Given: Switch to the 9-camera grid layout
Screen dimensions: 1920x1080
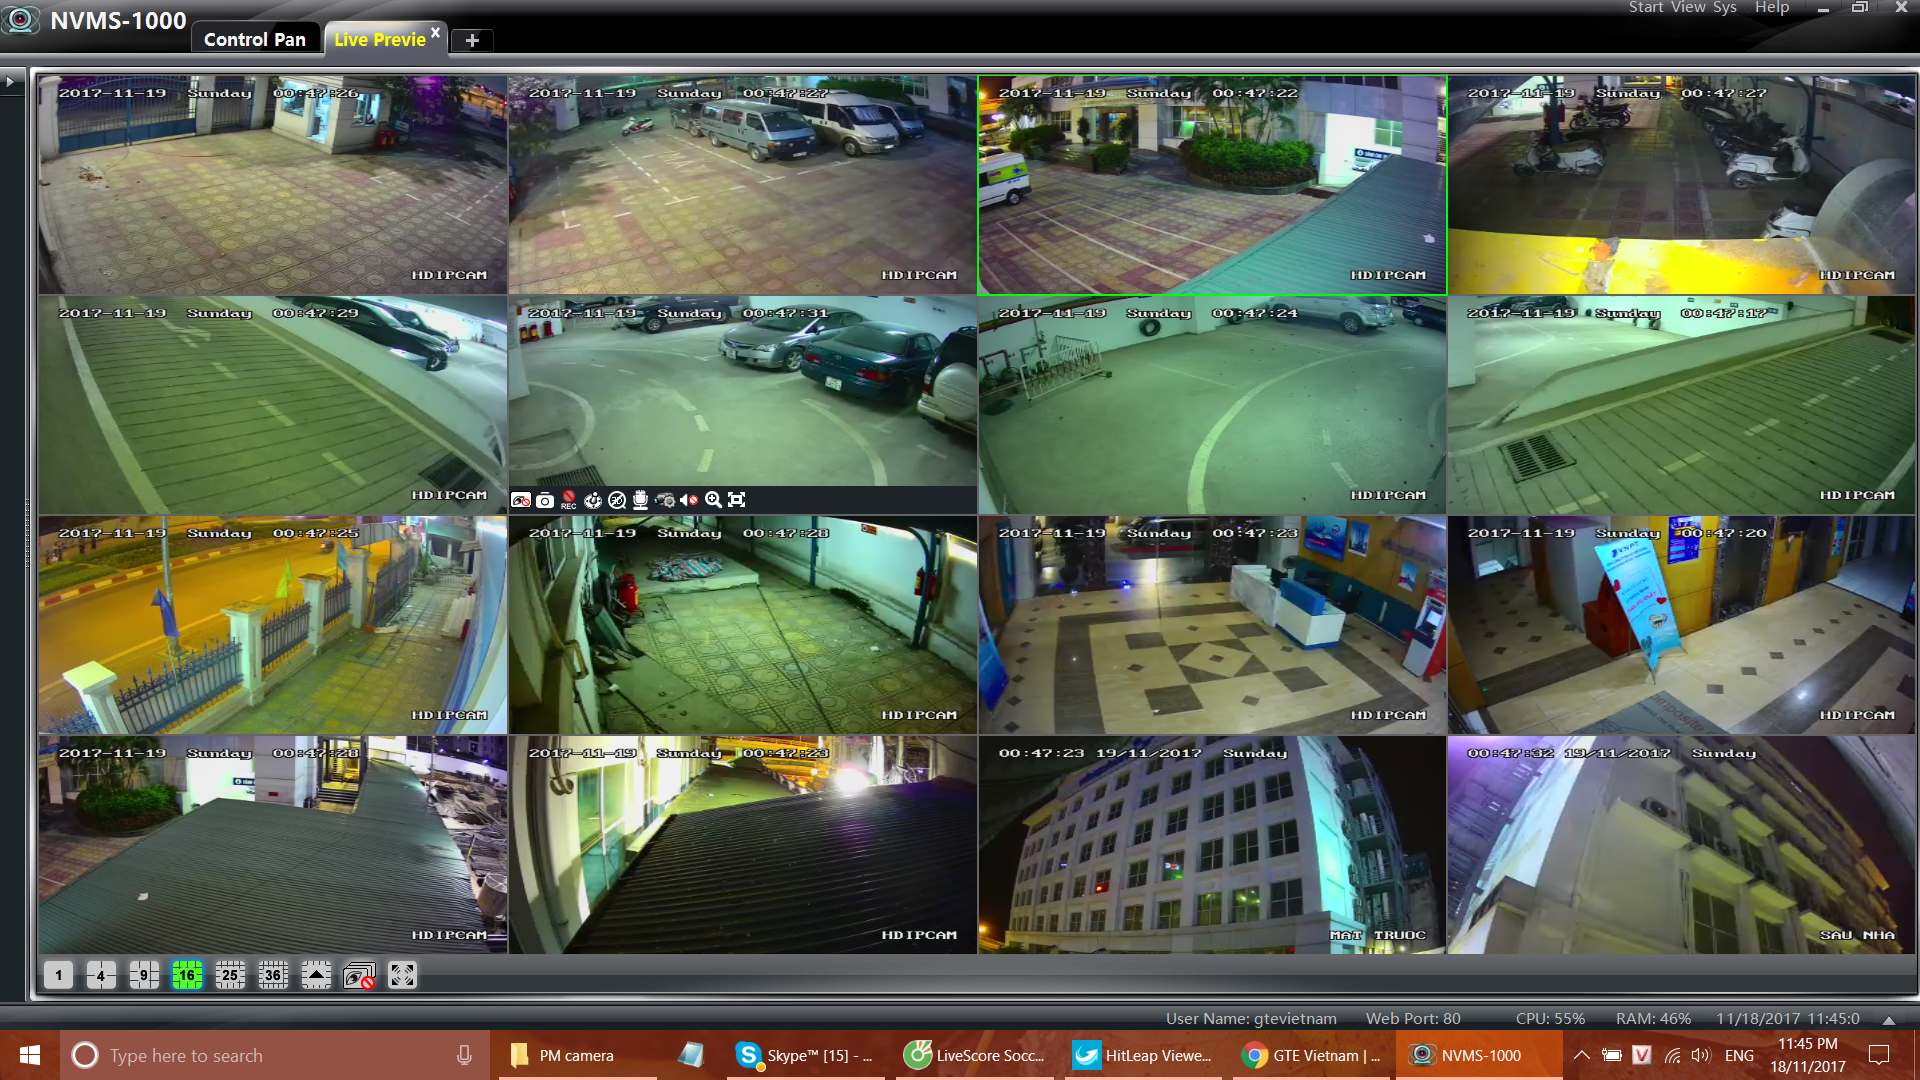Looking at the screenshot, I should (144, 975).
